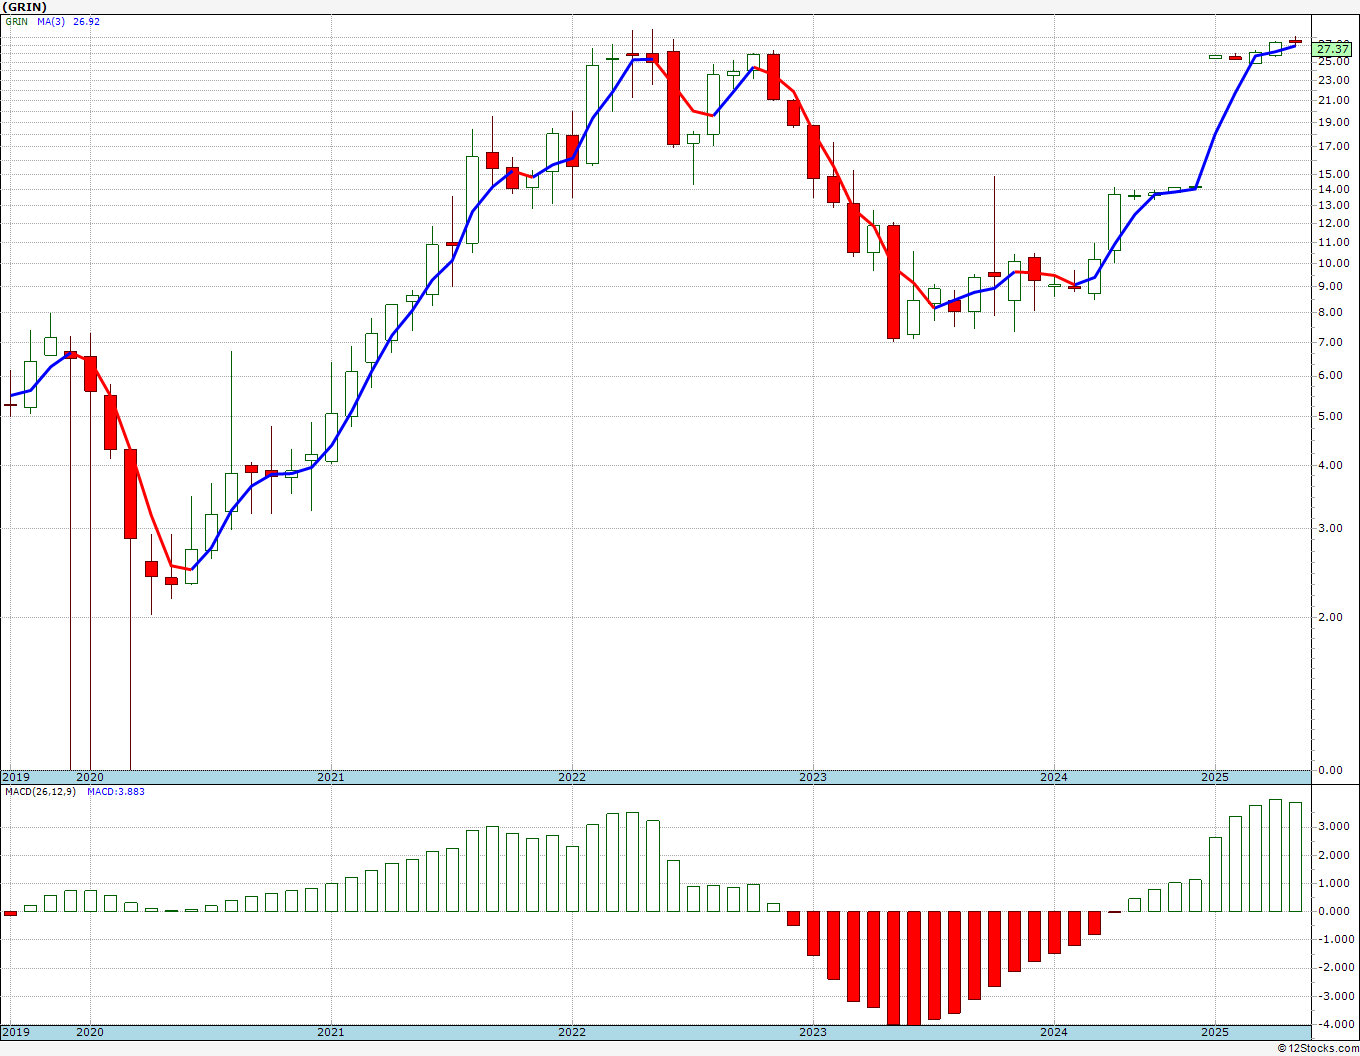
Task: Click the 2.00 price axis label
Action: pos(1332,617)
